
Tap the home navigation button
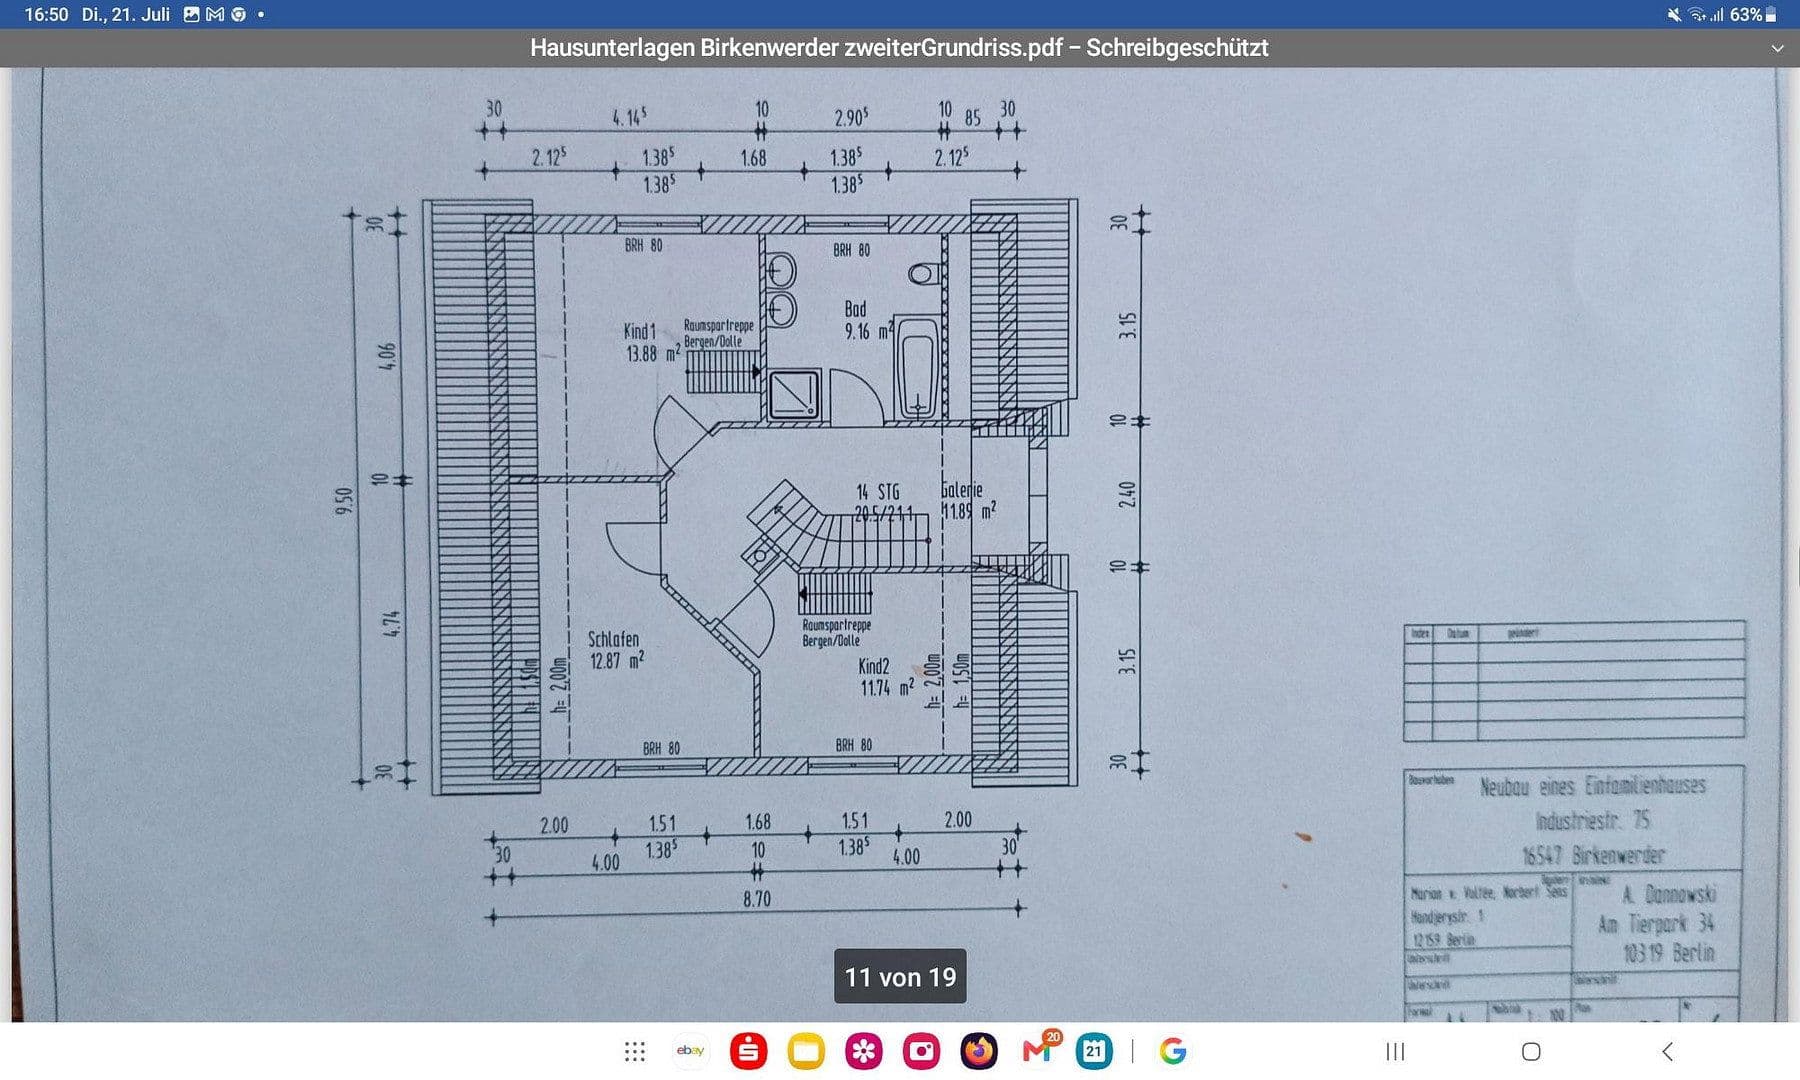pyautogui.click(x=1531, y=1051)
